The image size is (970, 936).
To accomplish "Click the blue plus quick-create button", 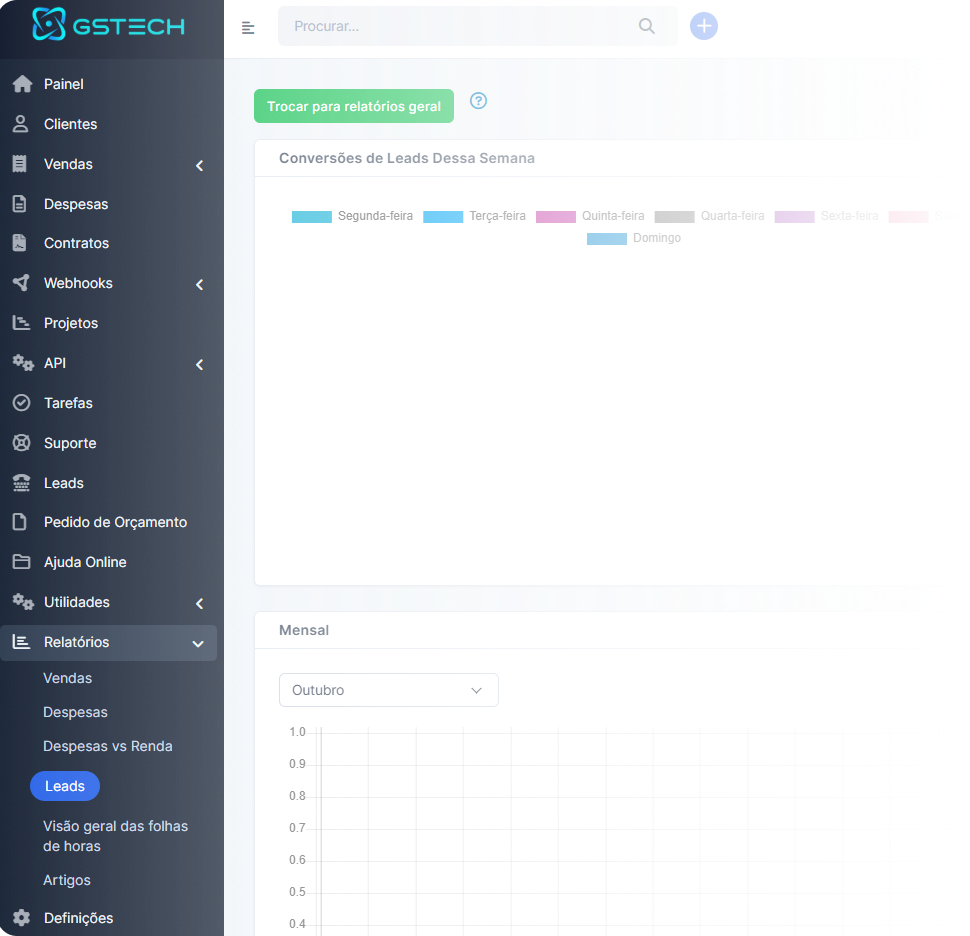I will tap(704, 26).
